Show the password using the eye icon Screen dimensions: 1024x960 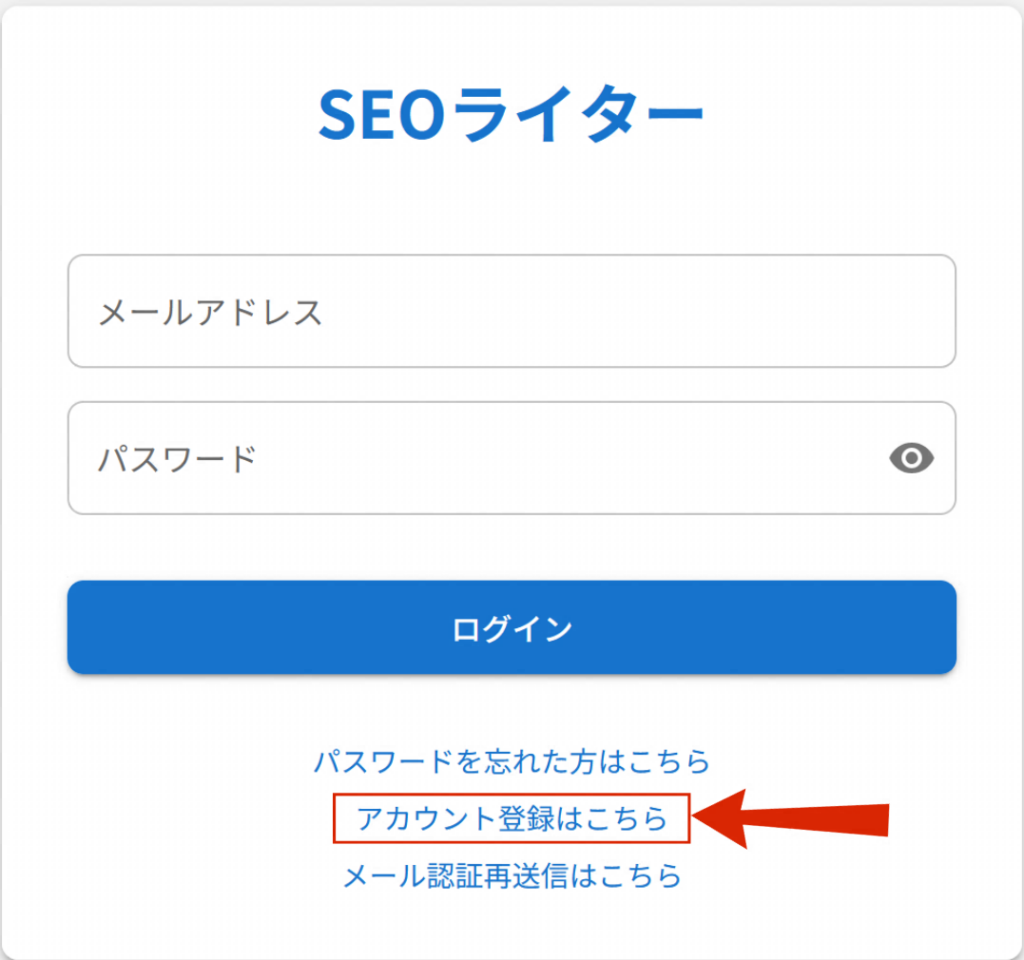(x=912, y=458)
